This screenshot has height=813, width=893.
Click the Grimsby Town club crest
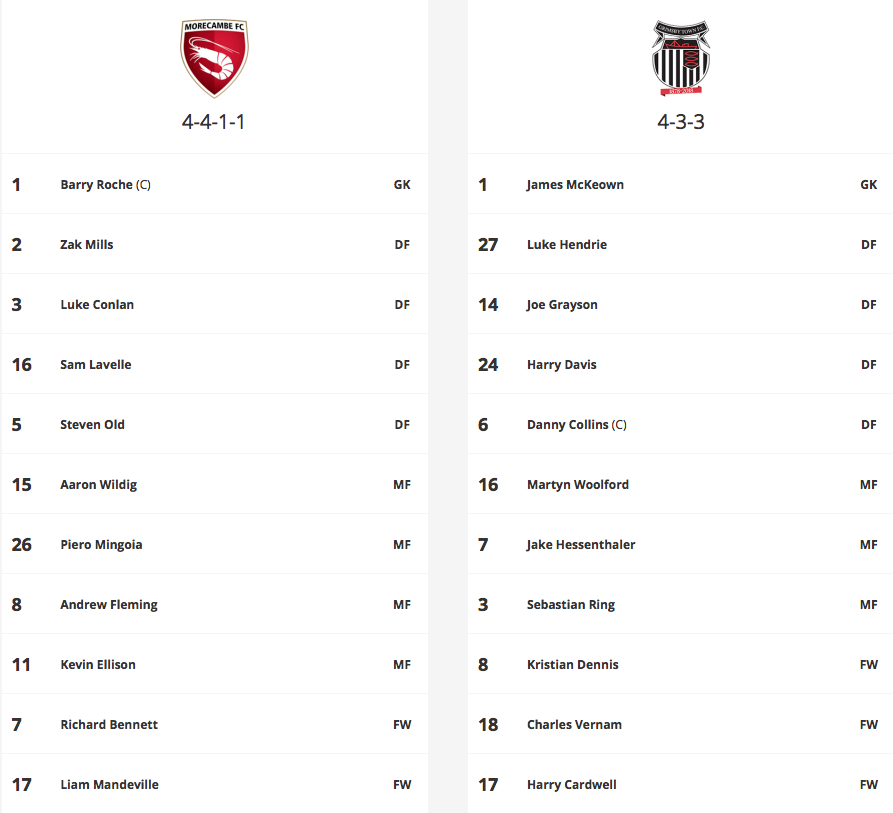pos(681,58)
